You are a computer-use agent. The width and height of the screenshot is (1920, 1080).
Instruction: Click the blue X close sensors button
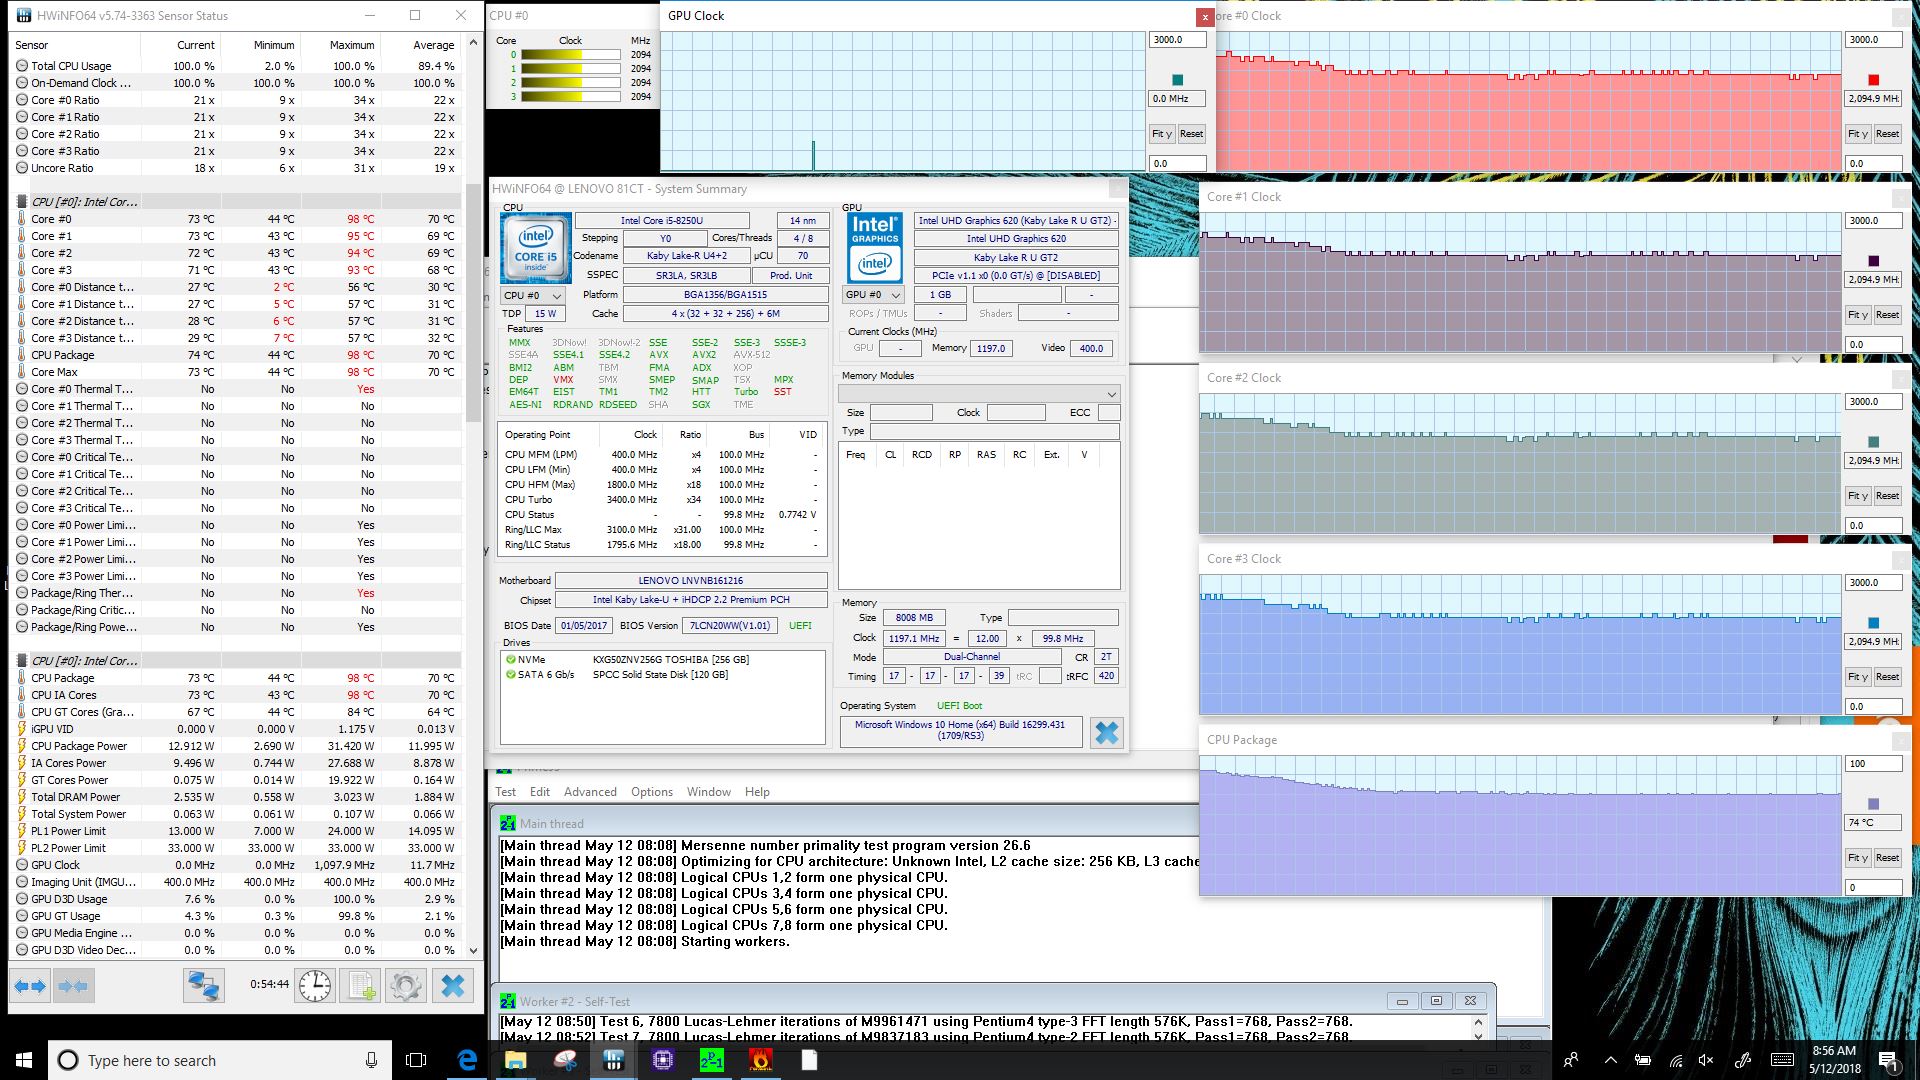click(453, 986)
